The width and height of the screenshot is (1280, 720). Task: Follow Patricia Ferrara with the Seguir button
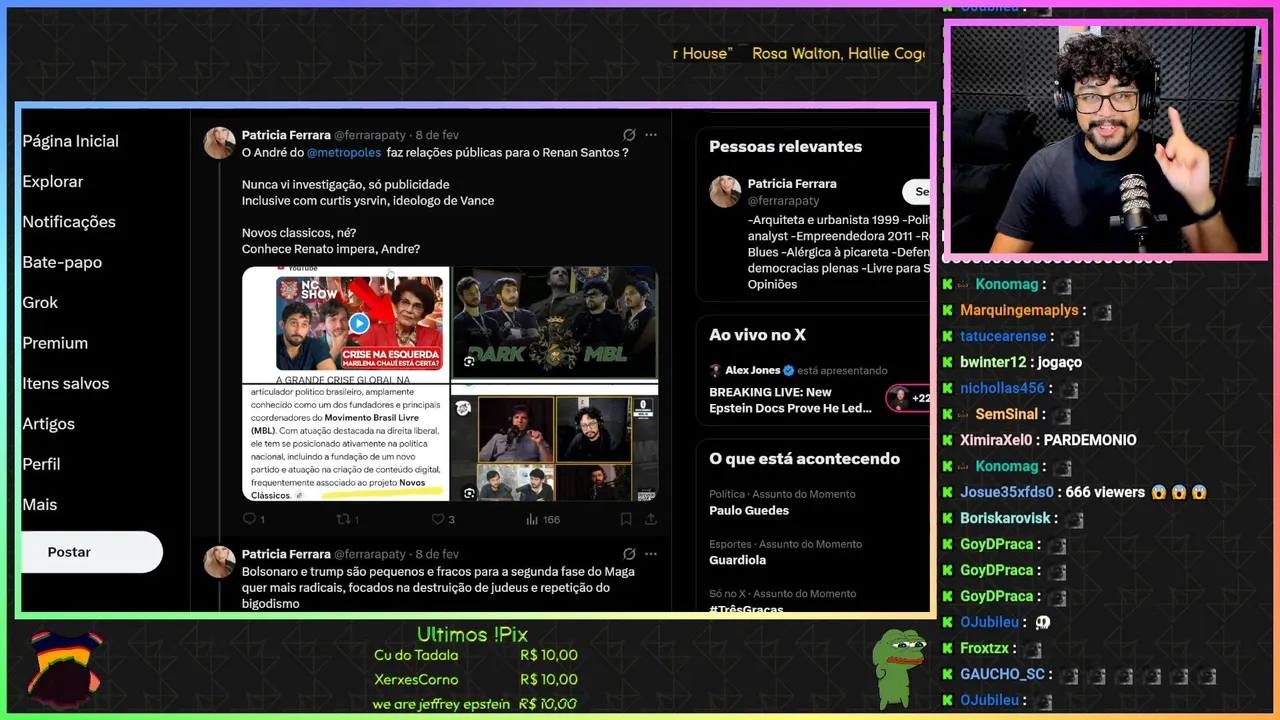916,191
